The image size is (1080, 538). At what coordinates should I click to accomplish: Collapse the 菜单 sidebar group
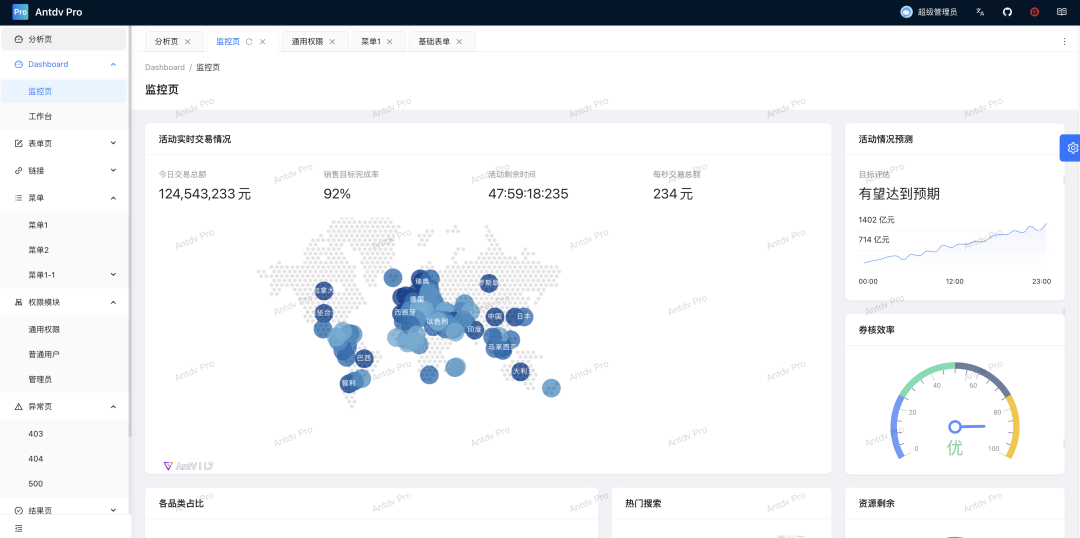point(114,198)
